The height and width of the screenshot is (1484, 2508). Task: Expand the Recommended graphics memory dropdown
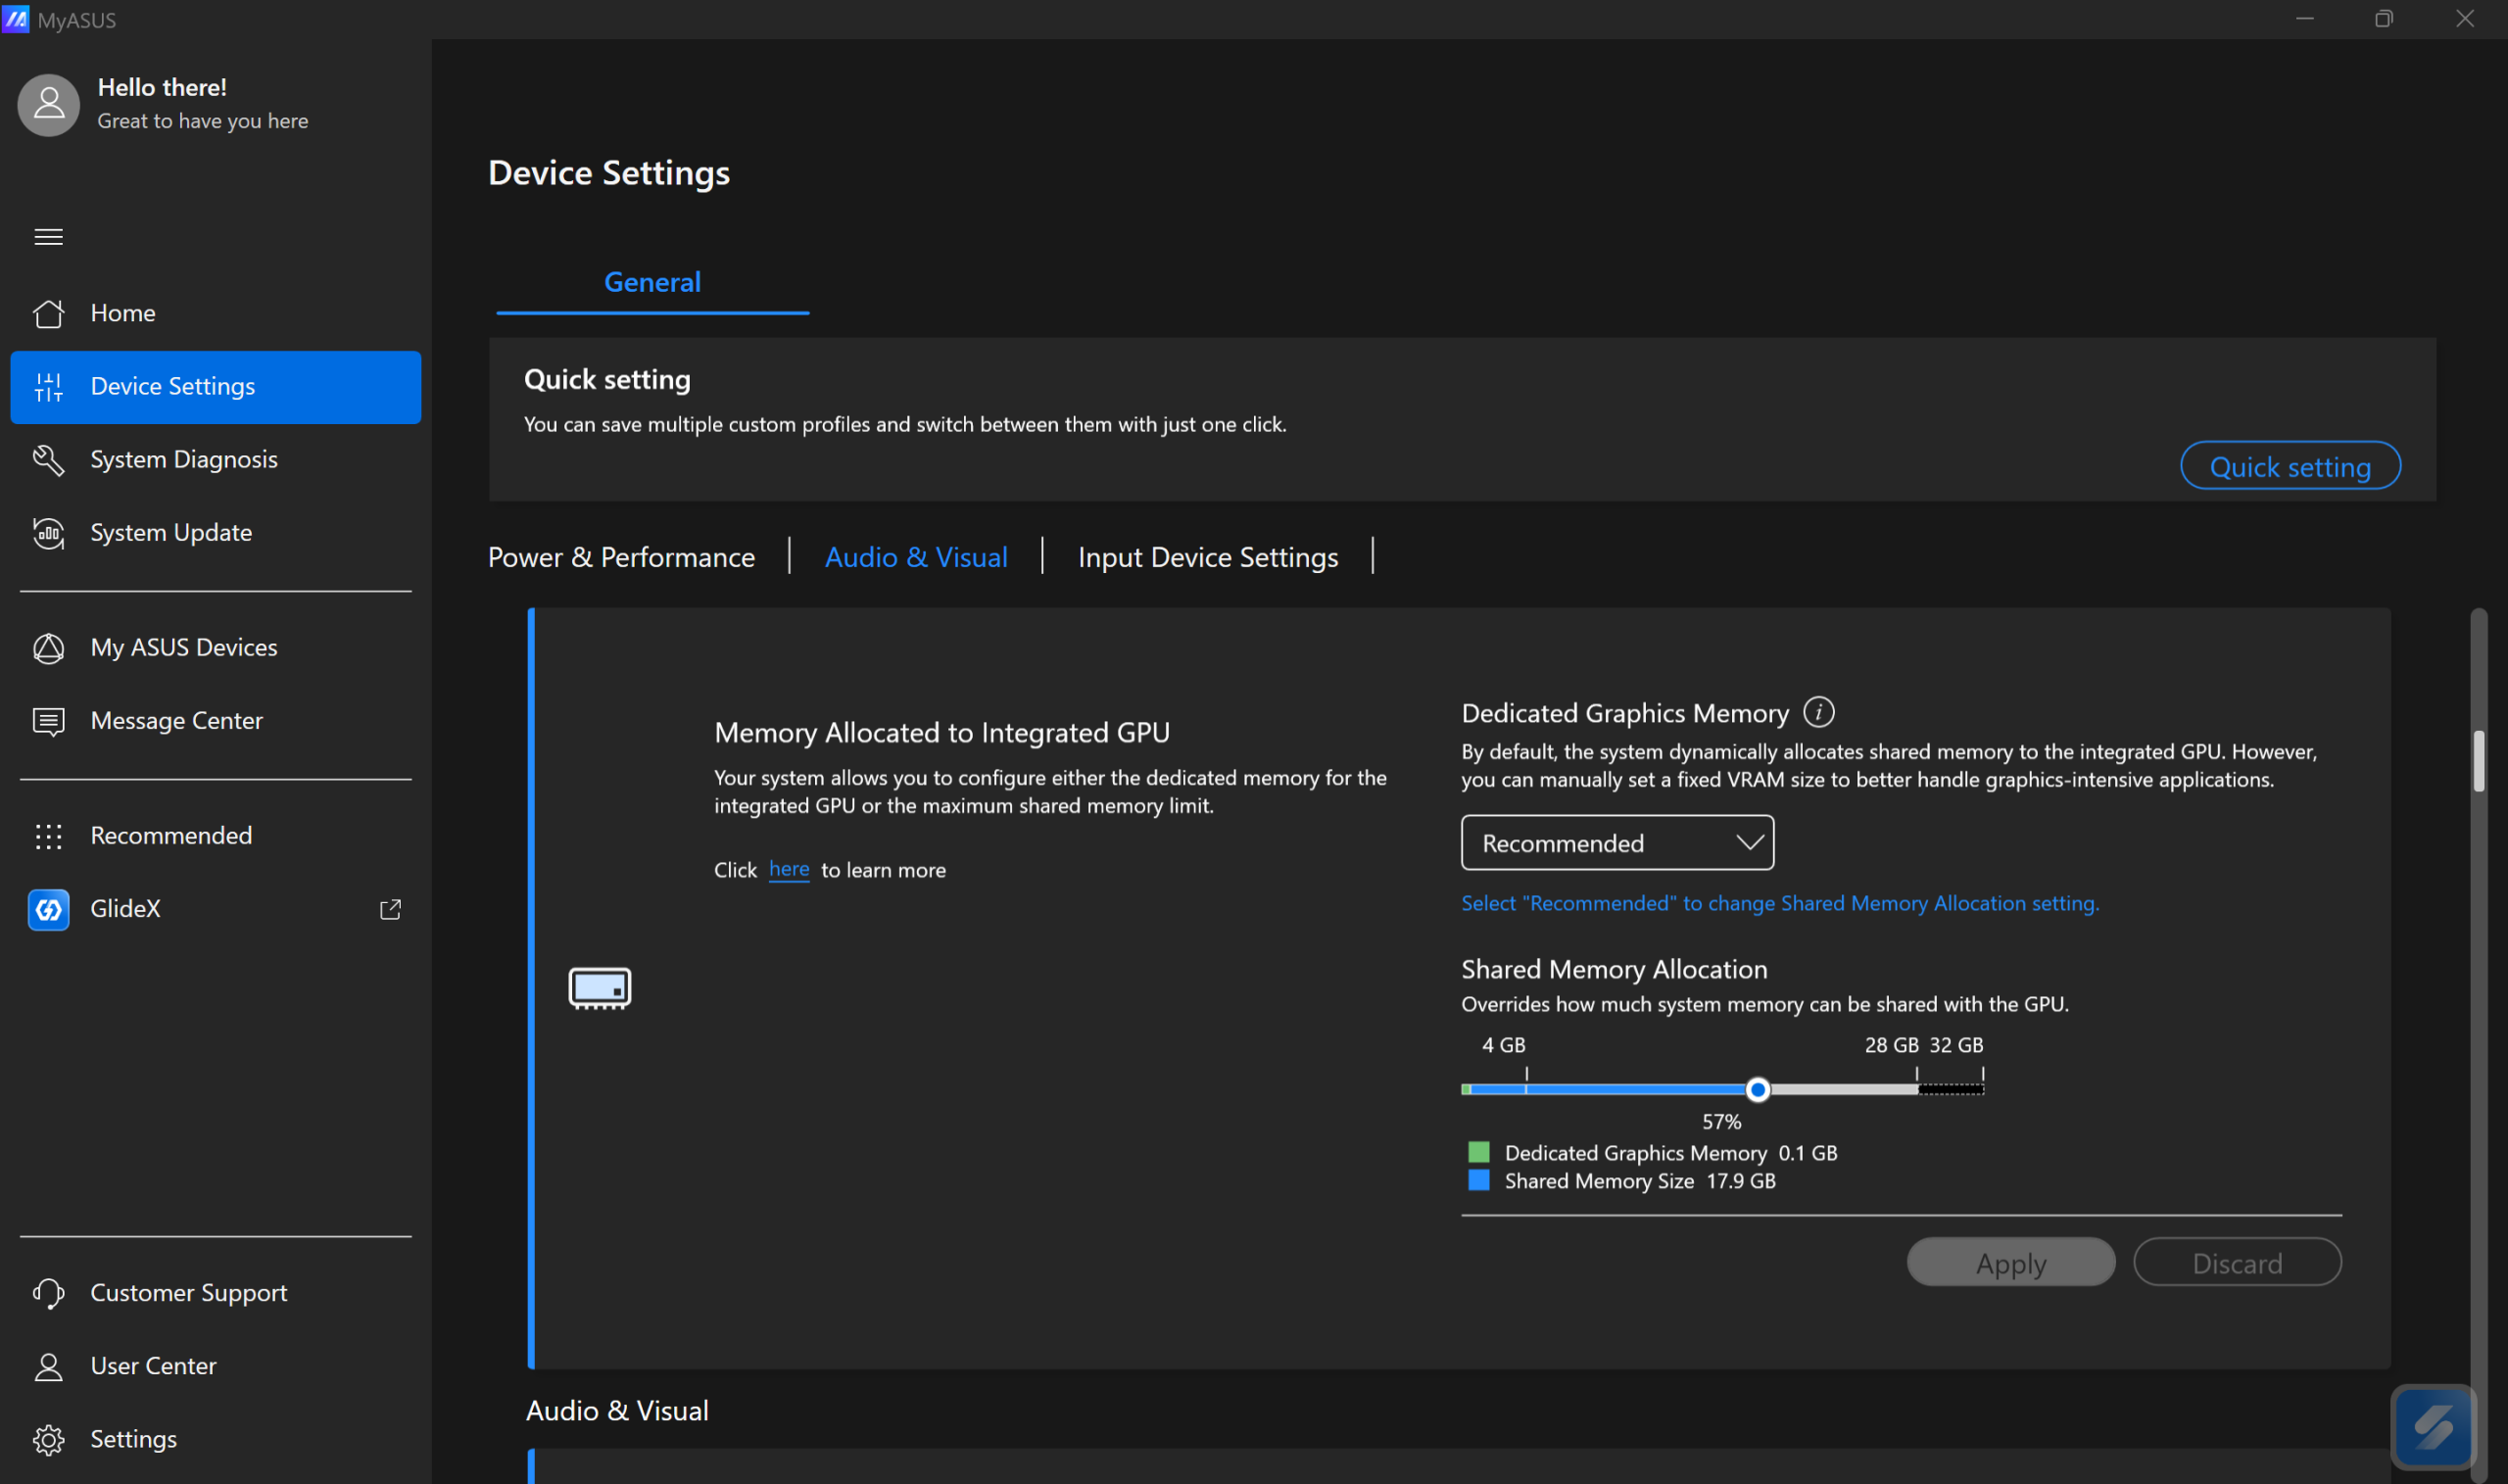(1617, 843)
